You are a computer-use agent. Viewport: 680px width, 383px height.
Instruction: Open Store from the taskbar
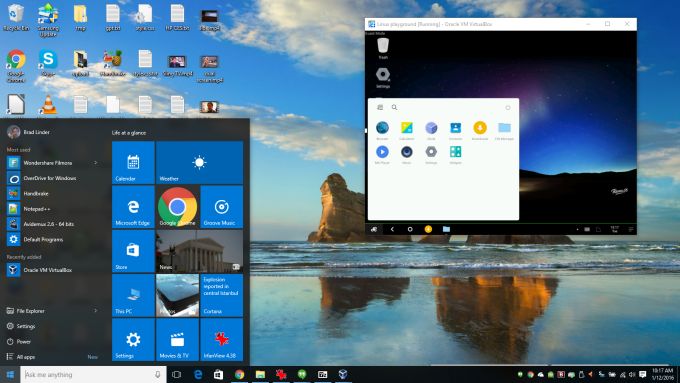click(x=219, y=374)
